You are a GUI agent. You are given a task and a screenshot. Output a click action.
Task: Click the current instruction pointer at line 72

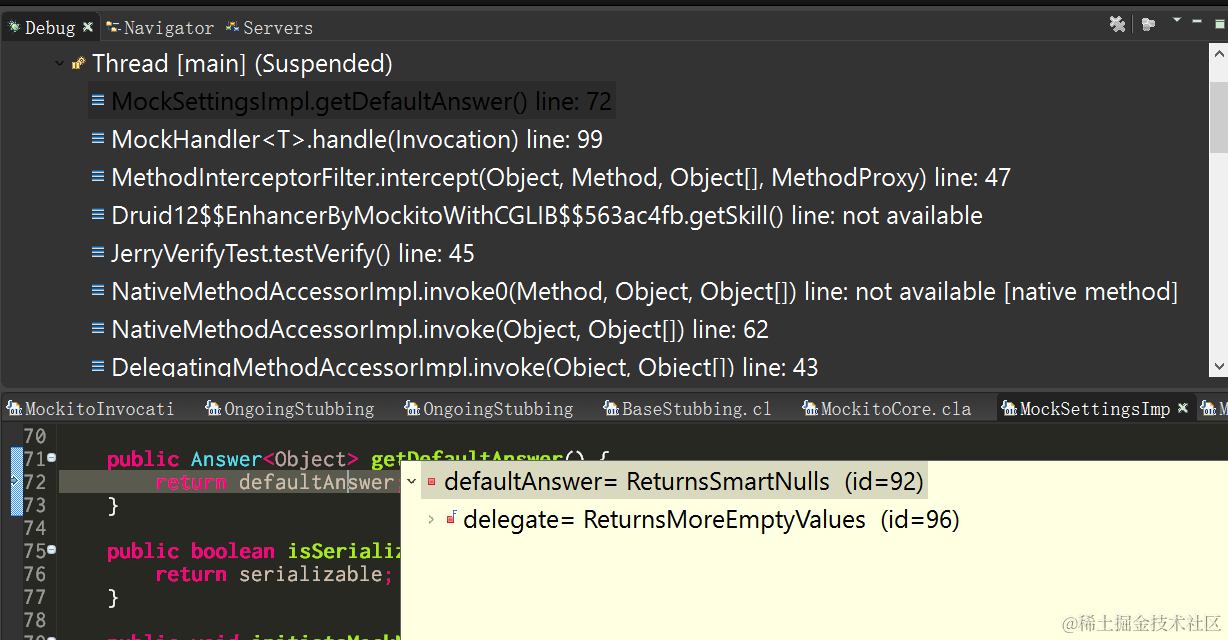15,482
